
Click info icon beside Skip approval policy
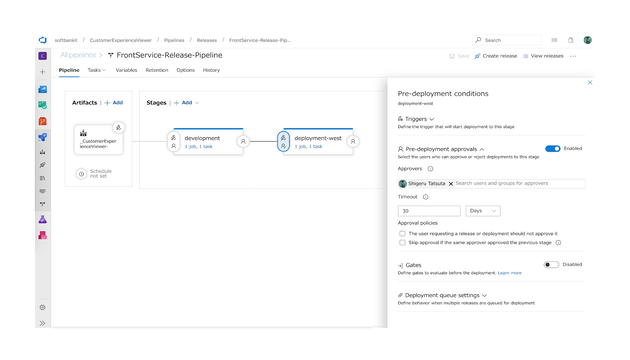(558, 243)
